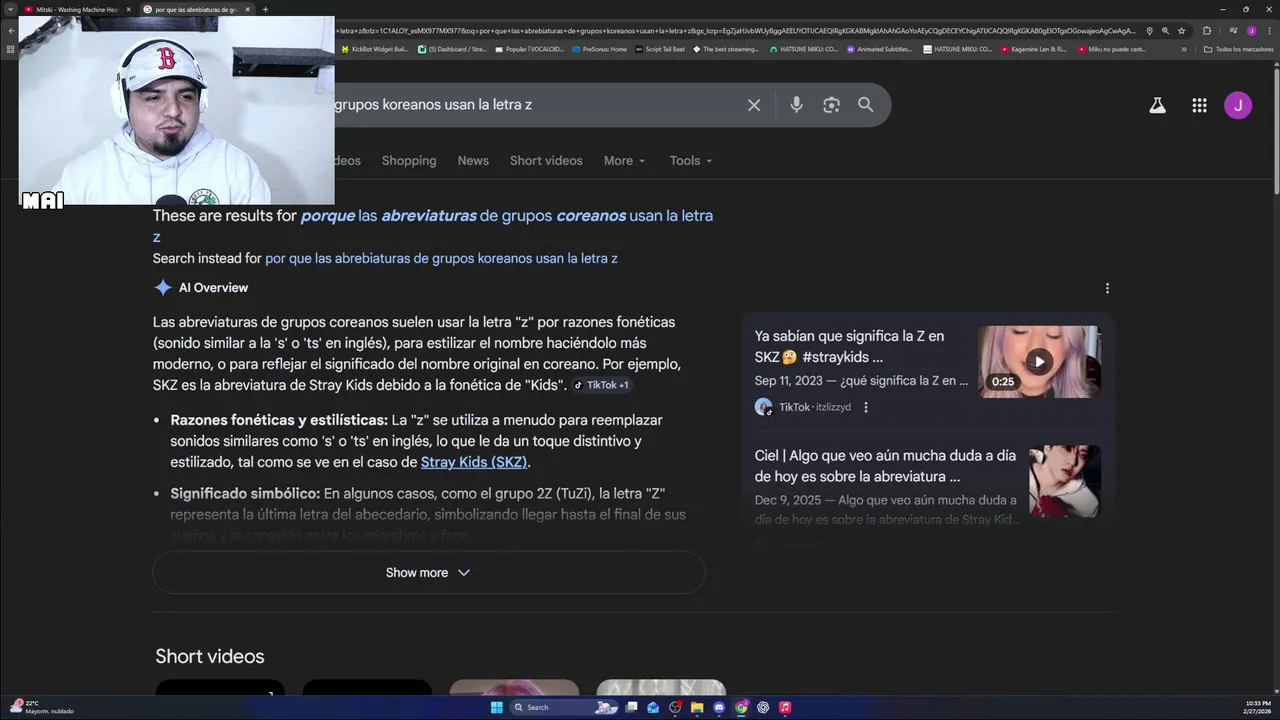Open the PreSonus: Home bookmark
The width and height of the screenshot is (1280, 720).
(599, 49)
